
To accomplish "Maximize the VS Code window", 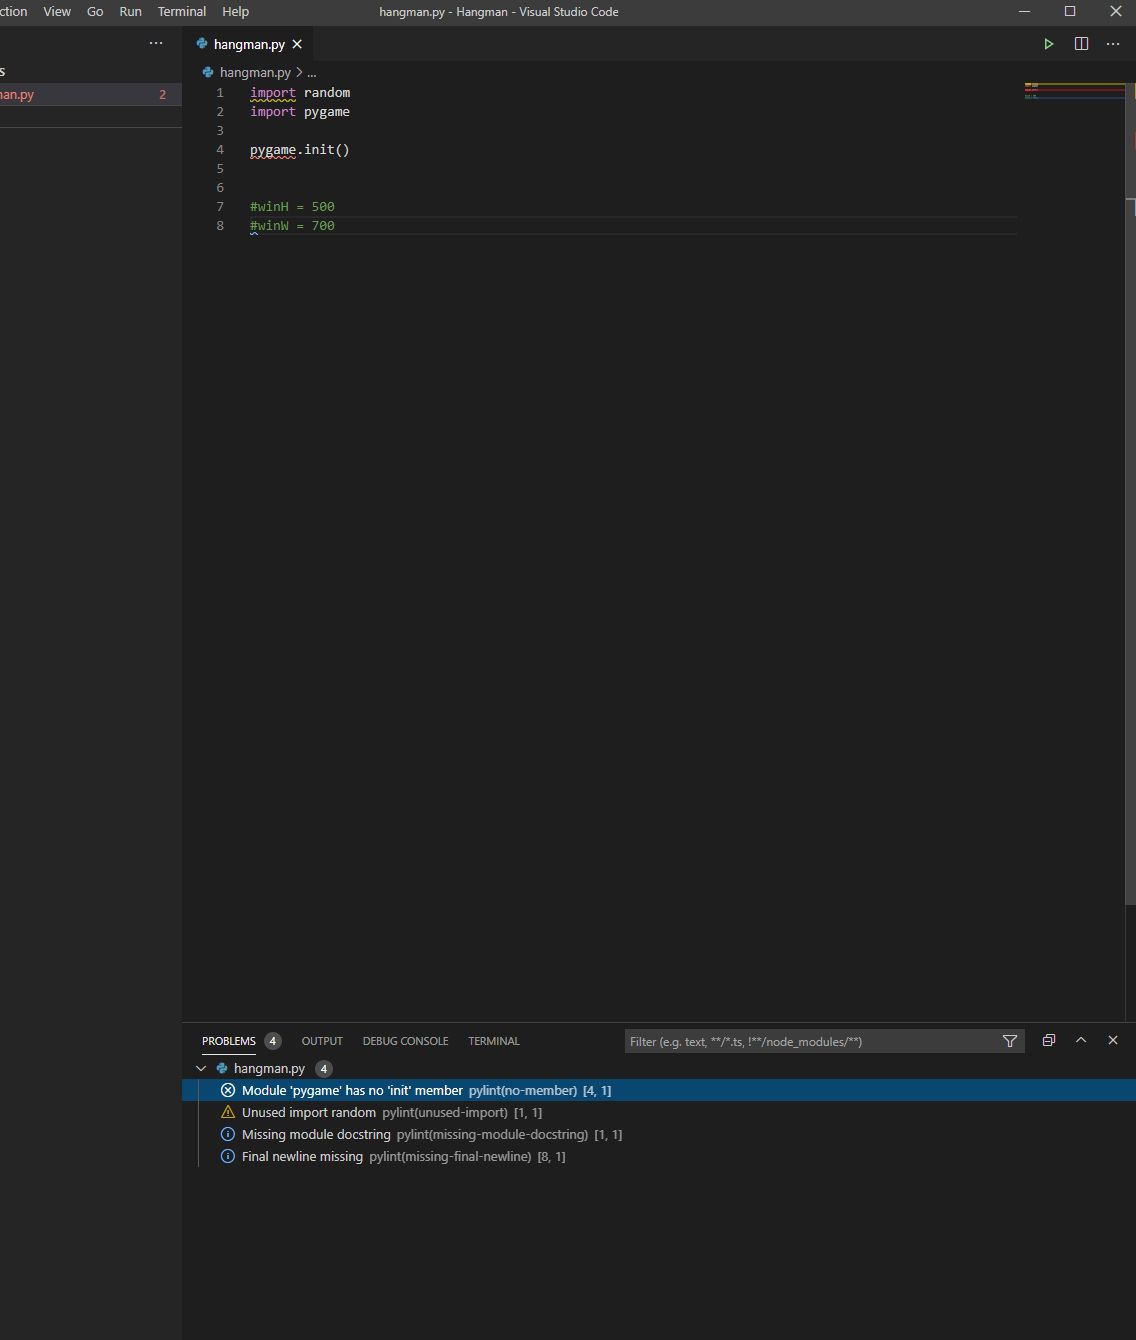I will pos(1070,12).
